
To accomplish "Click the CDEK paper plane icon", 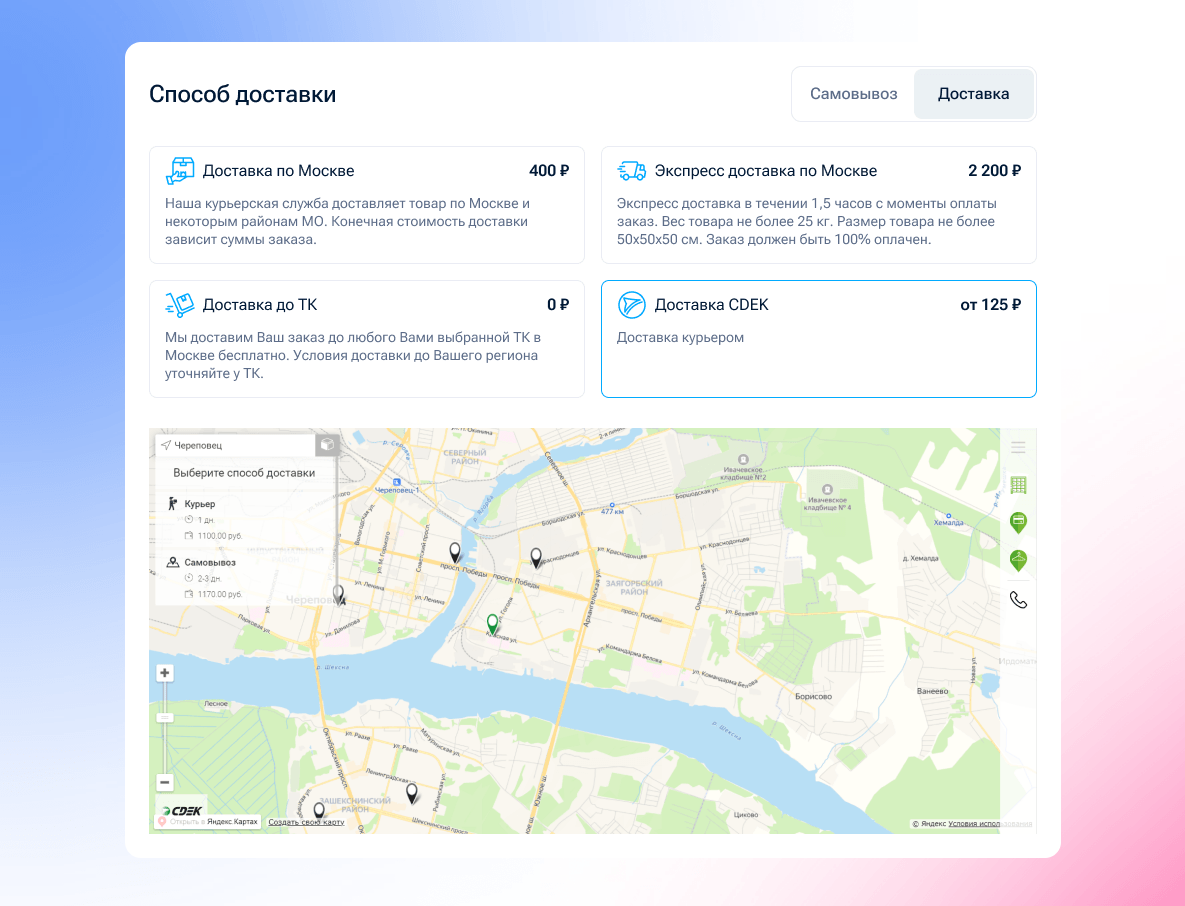I will coord(632,305).
